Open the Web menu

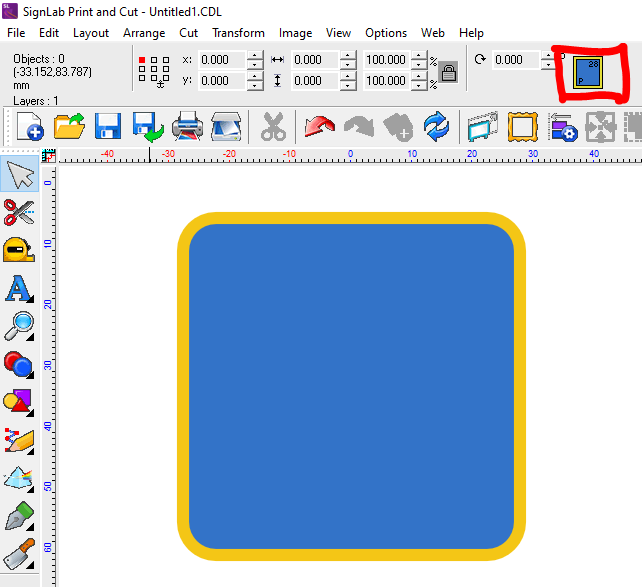click(x=432, y=33)
